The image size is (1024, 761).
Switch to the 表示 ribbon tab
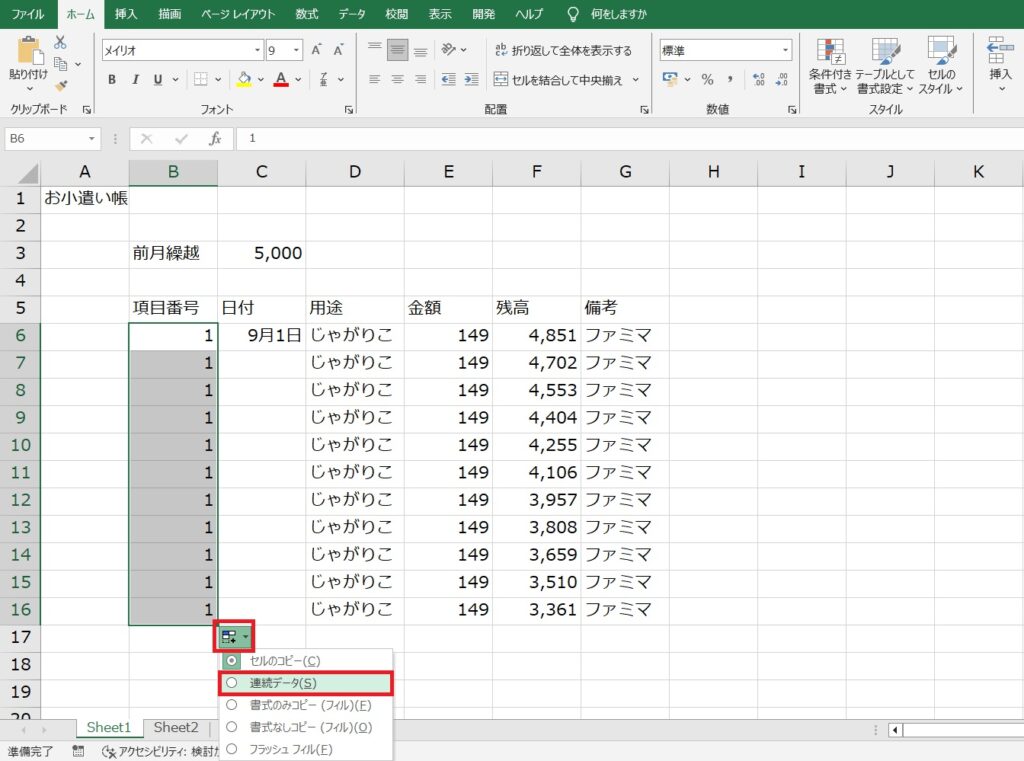[440, 14]
